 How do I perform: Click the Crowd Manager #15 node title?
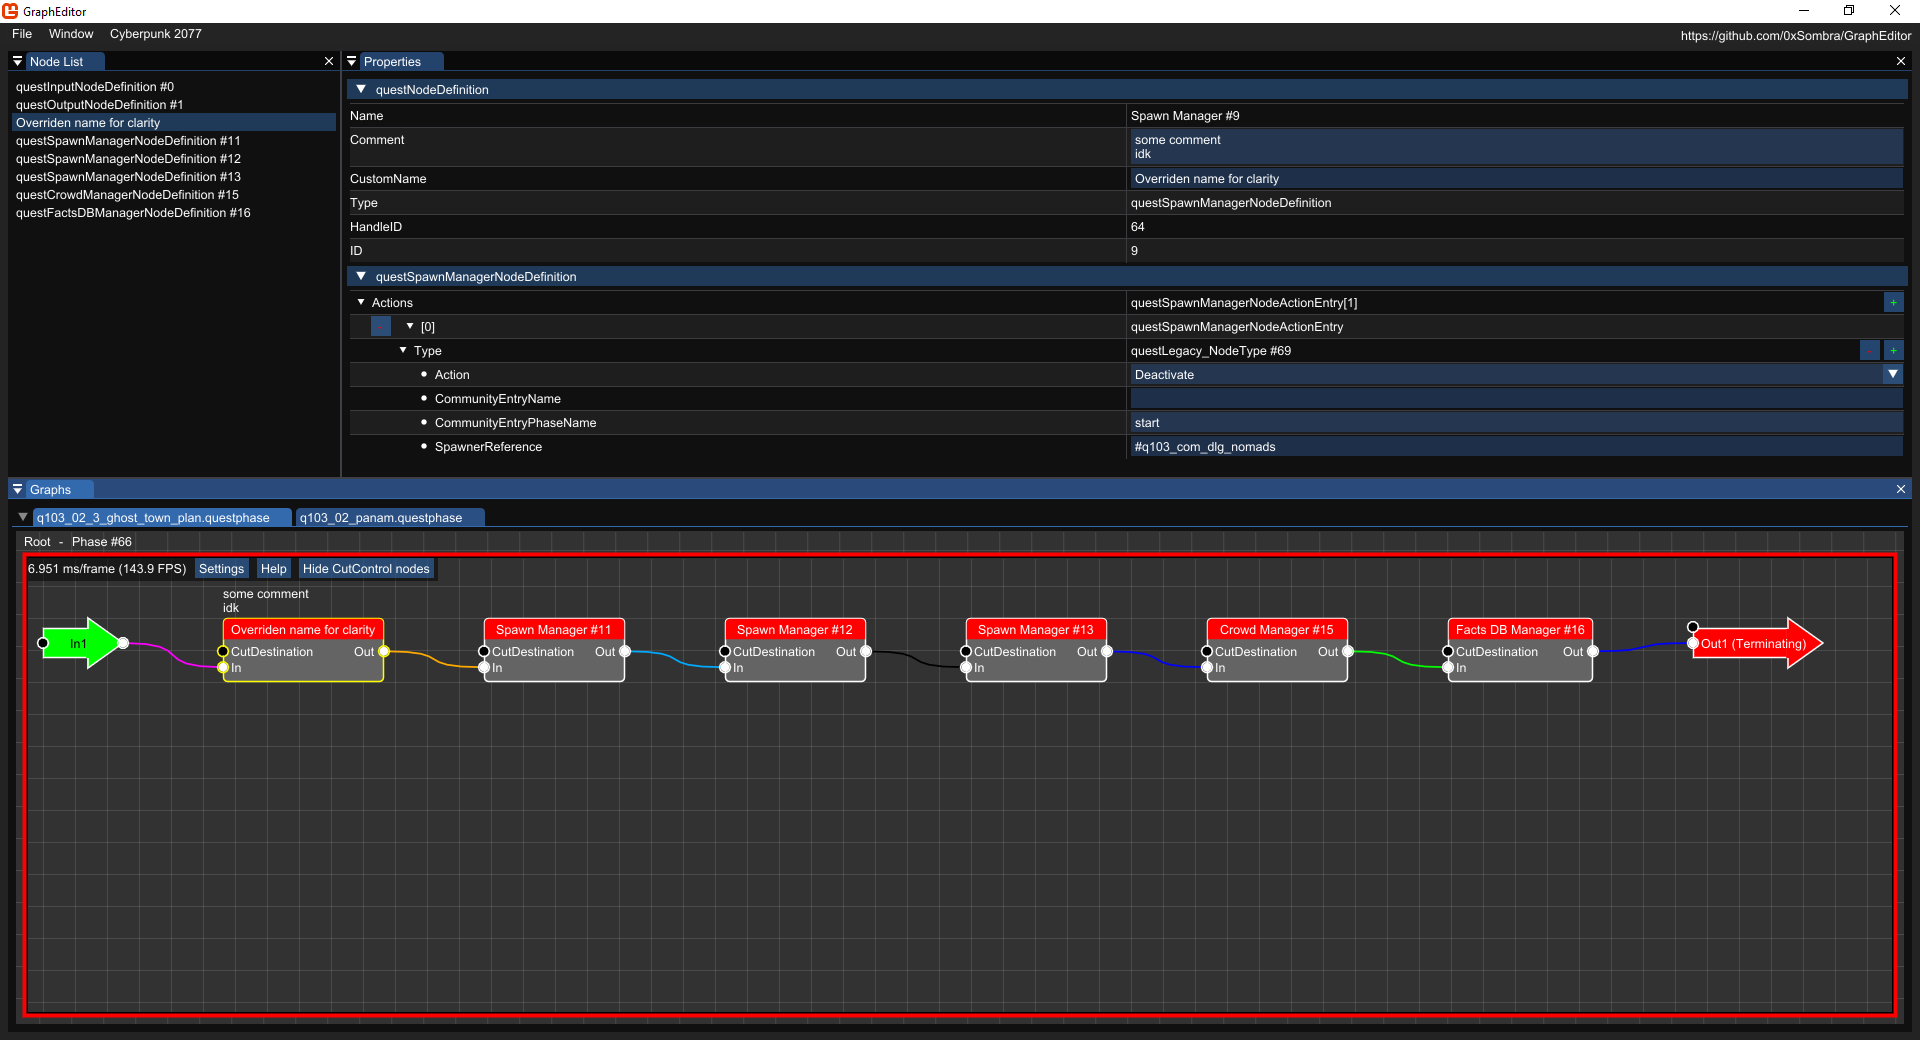coord(1277,629)
